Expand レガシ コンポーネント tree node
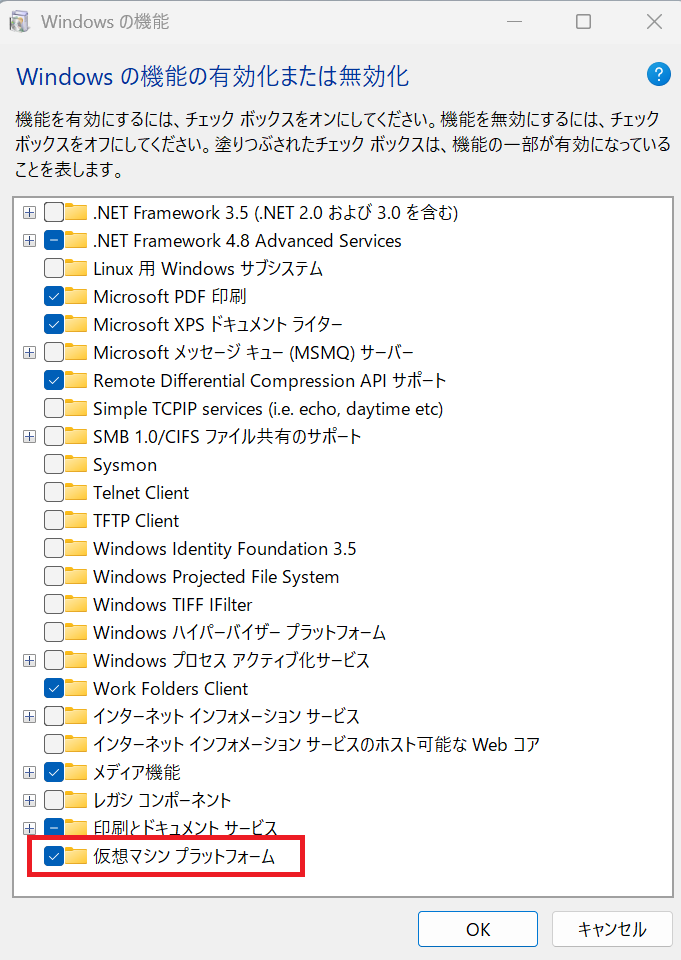The image size is (681, 960). [x=29, y=800]
